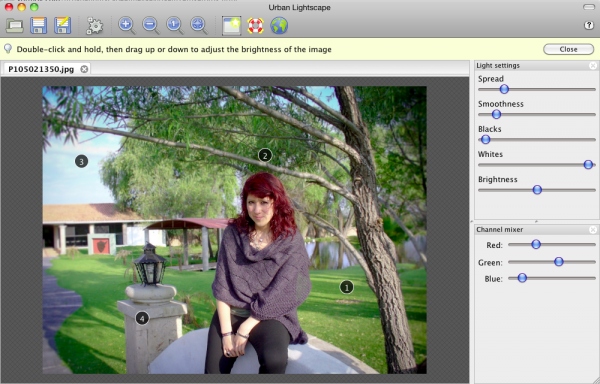Choose Save As (floppy with pencil icon)
The width and height of the screenshot is (600, 384).
pos(62,26)
